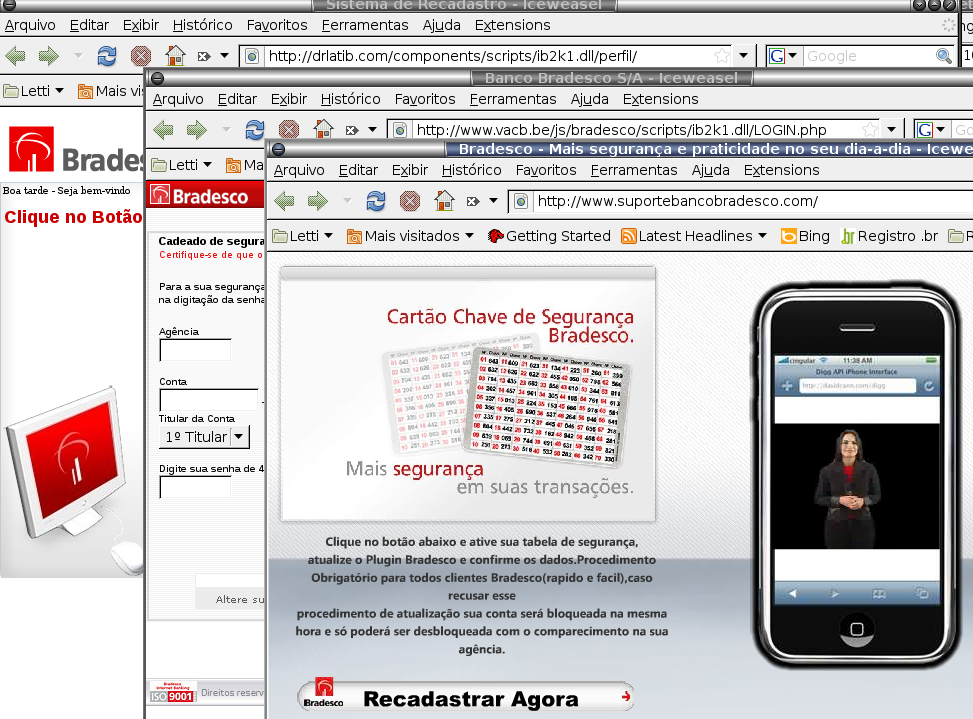973x719 pixels.
Task: Open the Exibir menu in the Banco Bradesco window
Action: (x=289, y=99)
